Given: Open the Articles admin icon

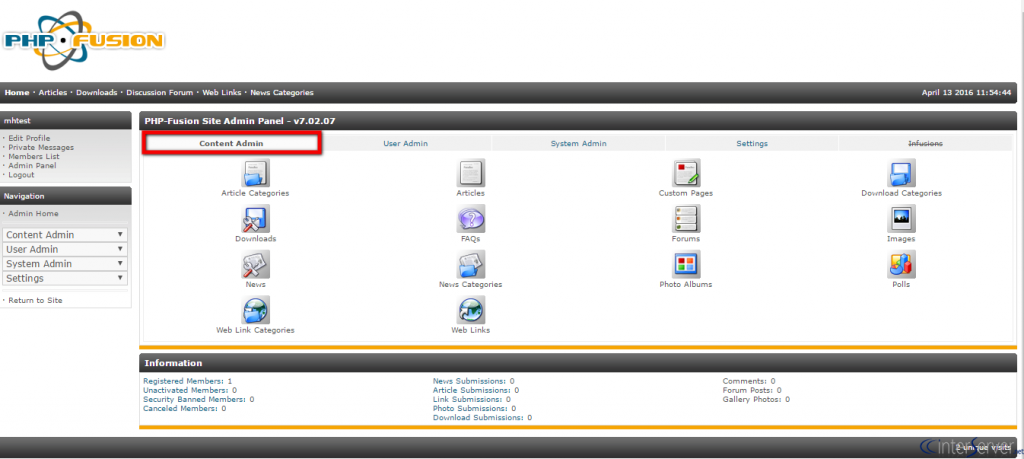Looking at the screenshot, I should coord(470,172).
